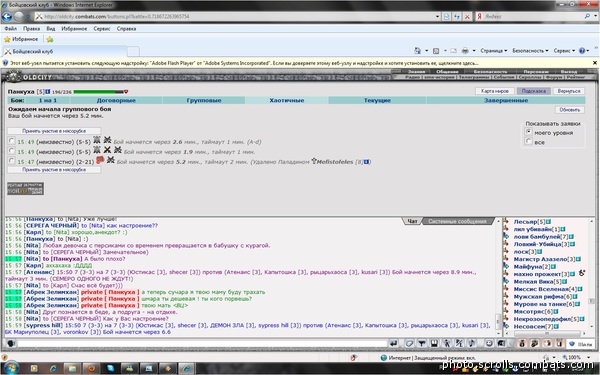Click into the chat message input field
Viewport: 600px width, 375px height.
click(x=202, y=343)
